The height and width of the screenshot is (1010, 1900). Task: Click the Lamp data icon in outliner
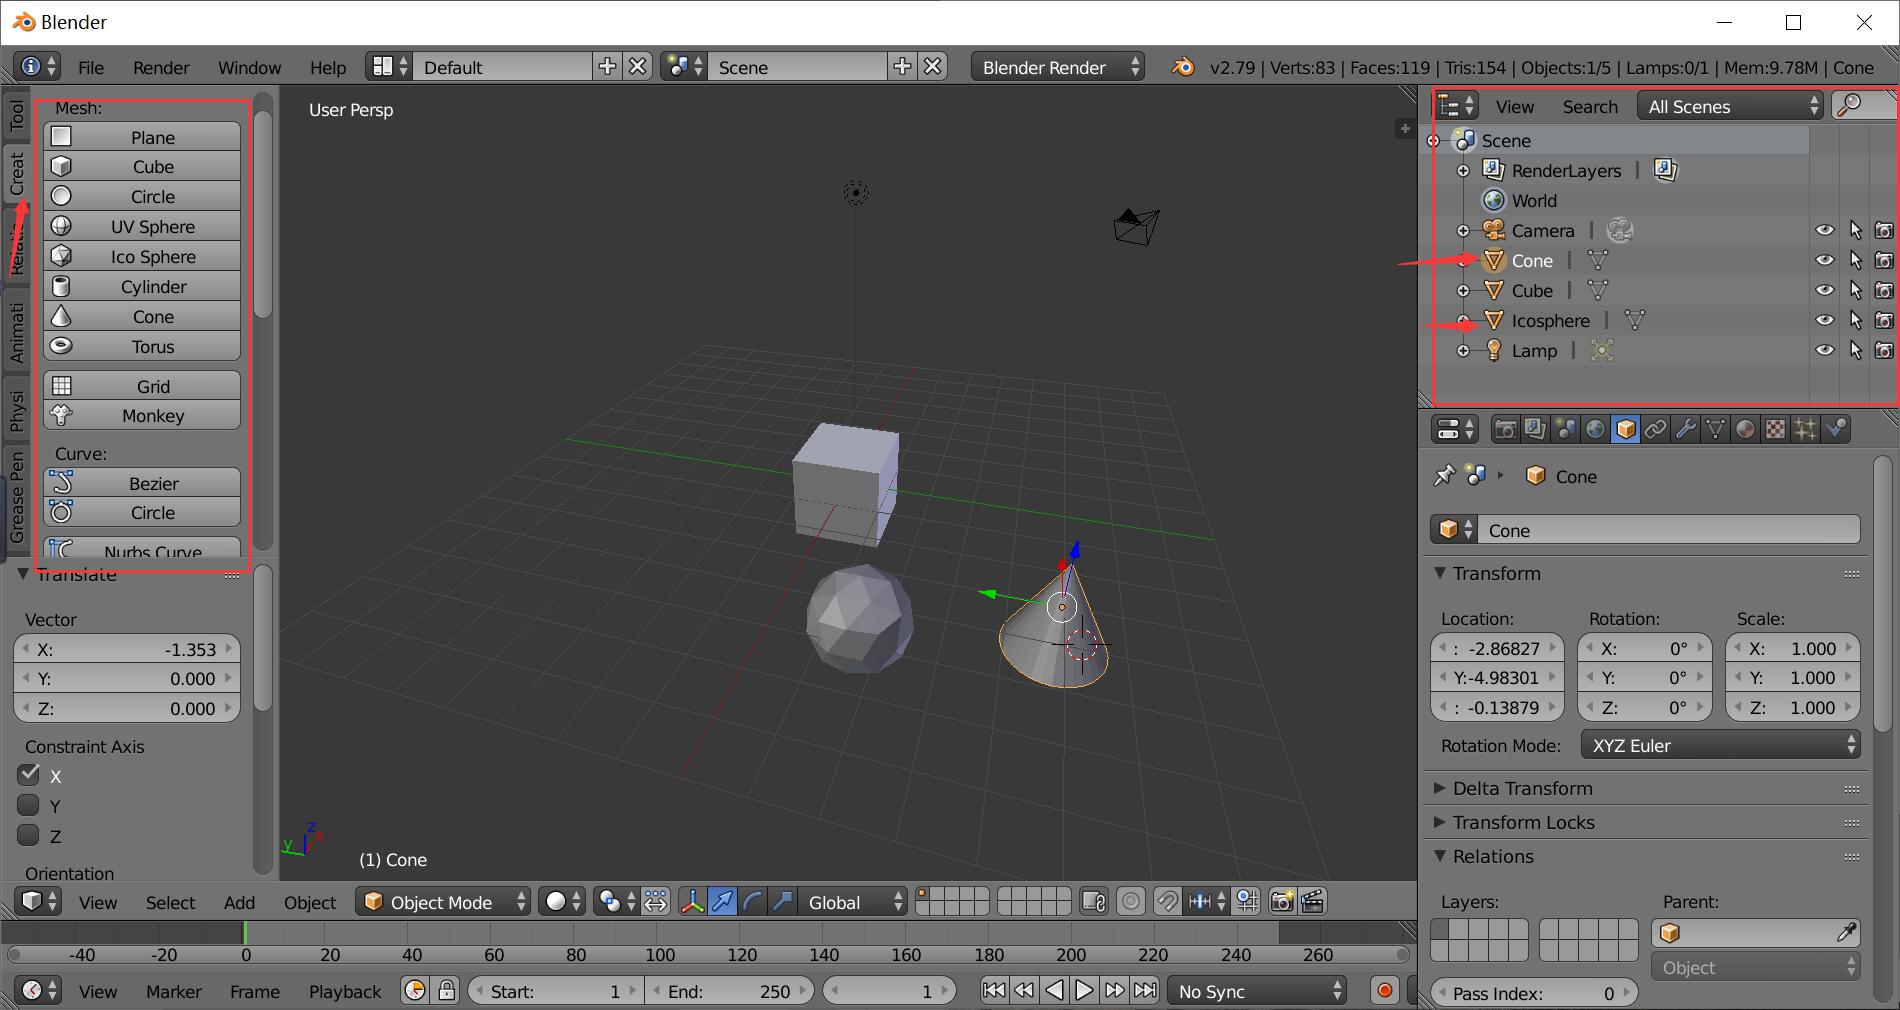pos(1601,351)
